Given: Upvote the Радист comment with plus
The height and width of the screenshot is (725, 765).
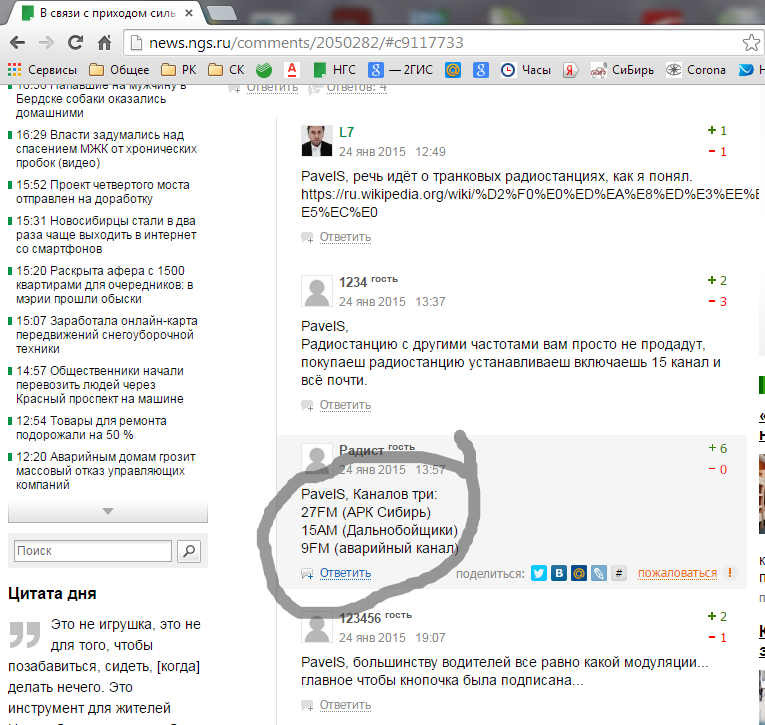Looking at the screenshot, I should 712,449.
